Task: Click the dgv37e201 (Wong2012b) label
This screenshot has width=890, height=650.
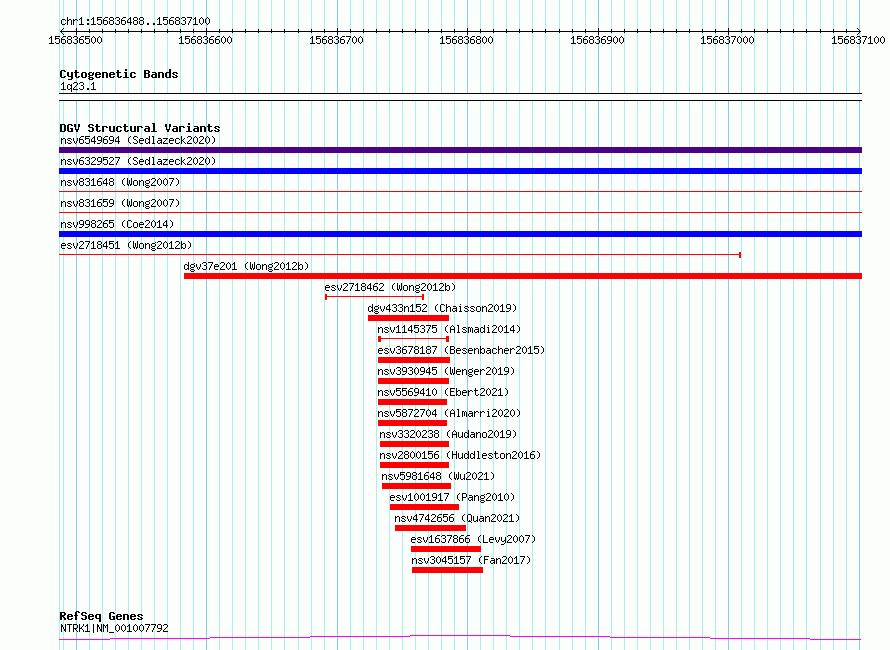Action: (x=246, y=266)
